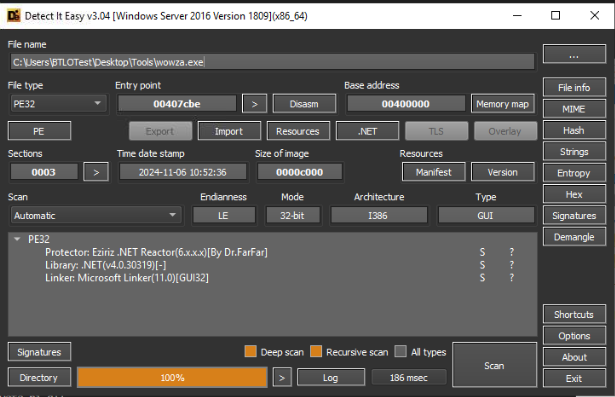Click the Detect It Easy app icon

coord(13,16)
